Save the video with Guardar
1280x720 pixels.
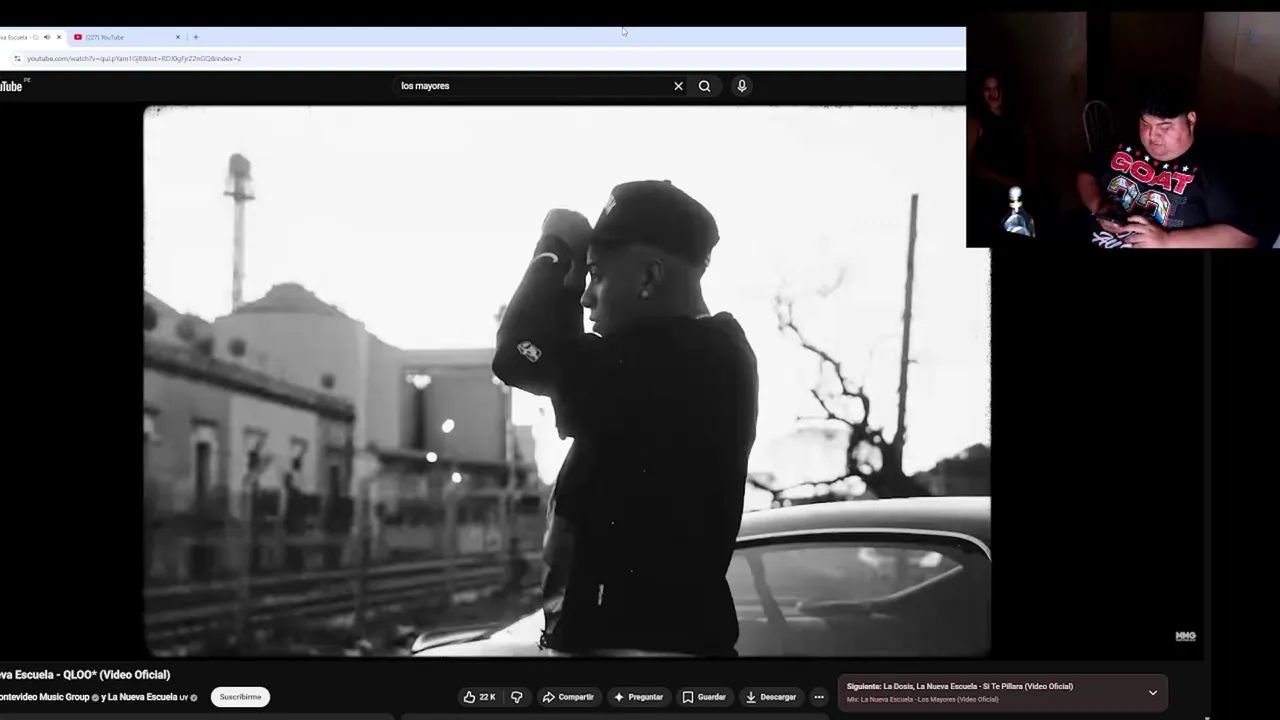pyautogui.click(x=704, y=697)
